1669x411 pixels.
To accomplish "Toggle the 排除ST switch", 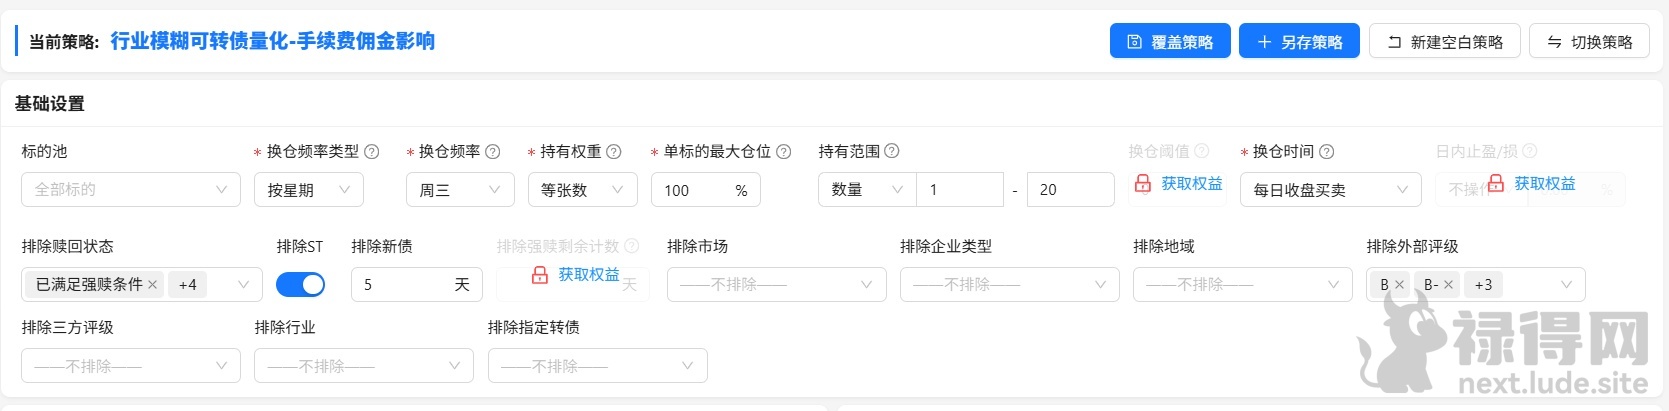I will click(300, 285).
